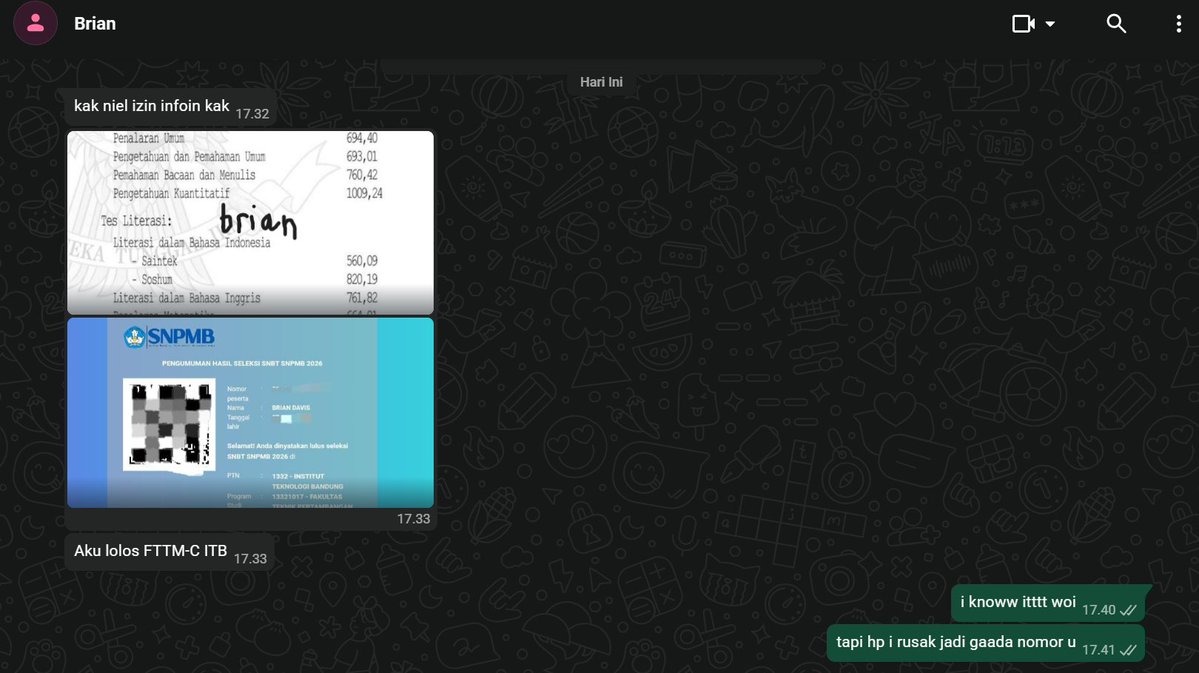Open the three-dot chat menu

coord(1178,24)
